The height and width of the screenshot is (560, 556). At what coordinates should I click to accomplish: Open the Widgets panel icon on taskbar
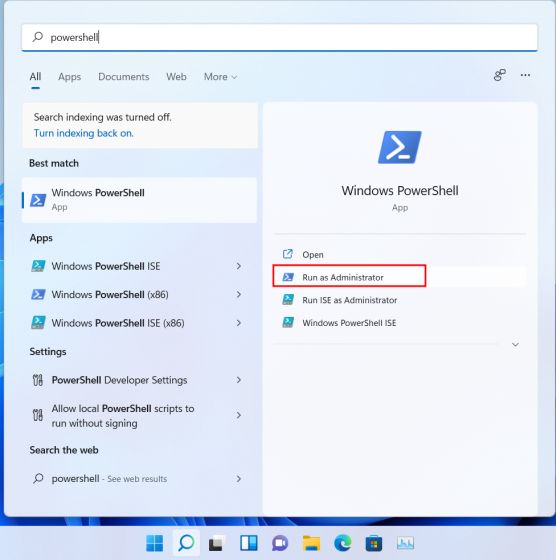[x=249, y=543]
